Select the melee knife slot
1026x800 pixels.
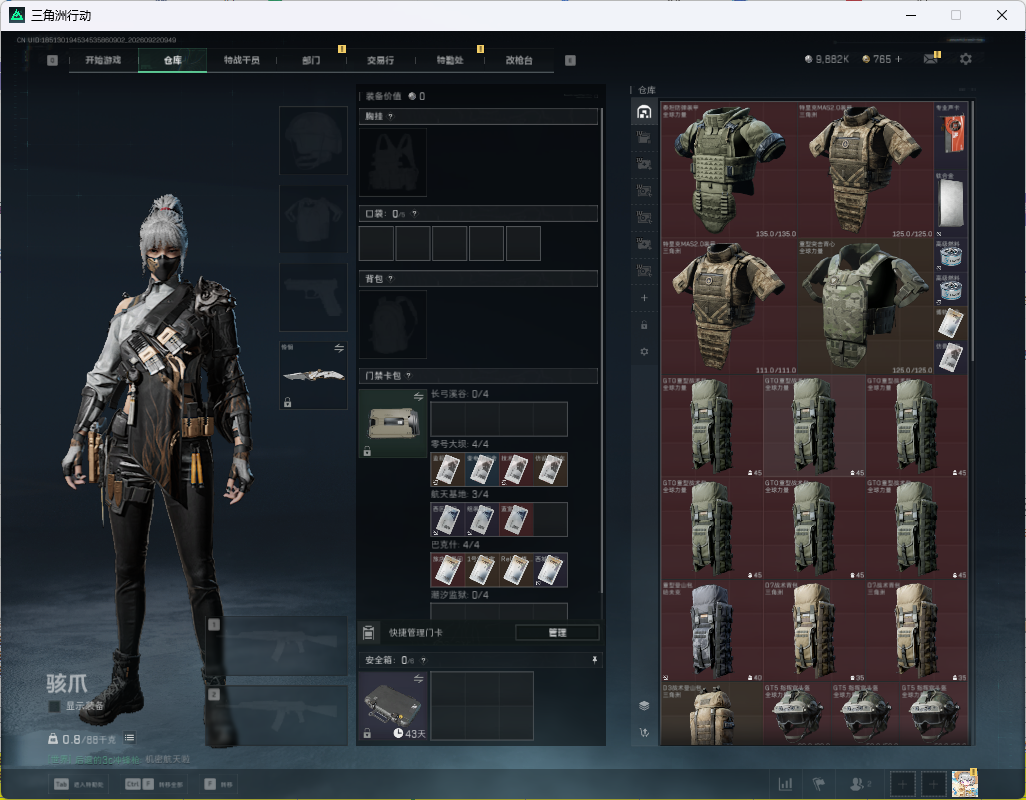(x=313, y=375)
